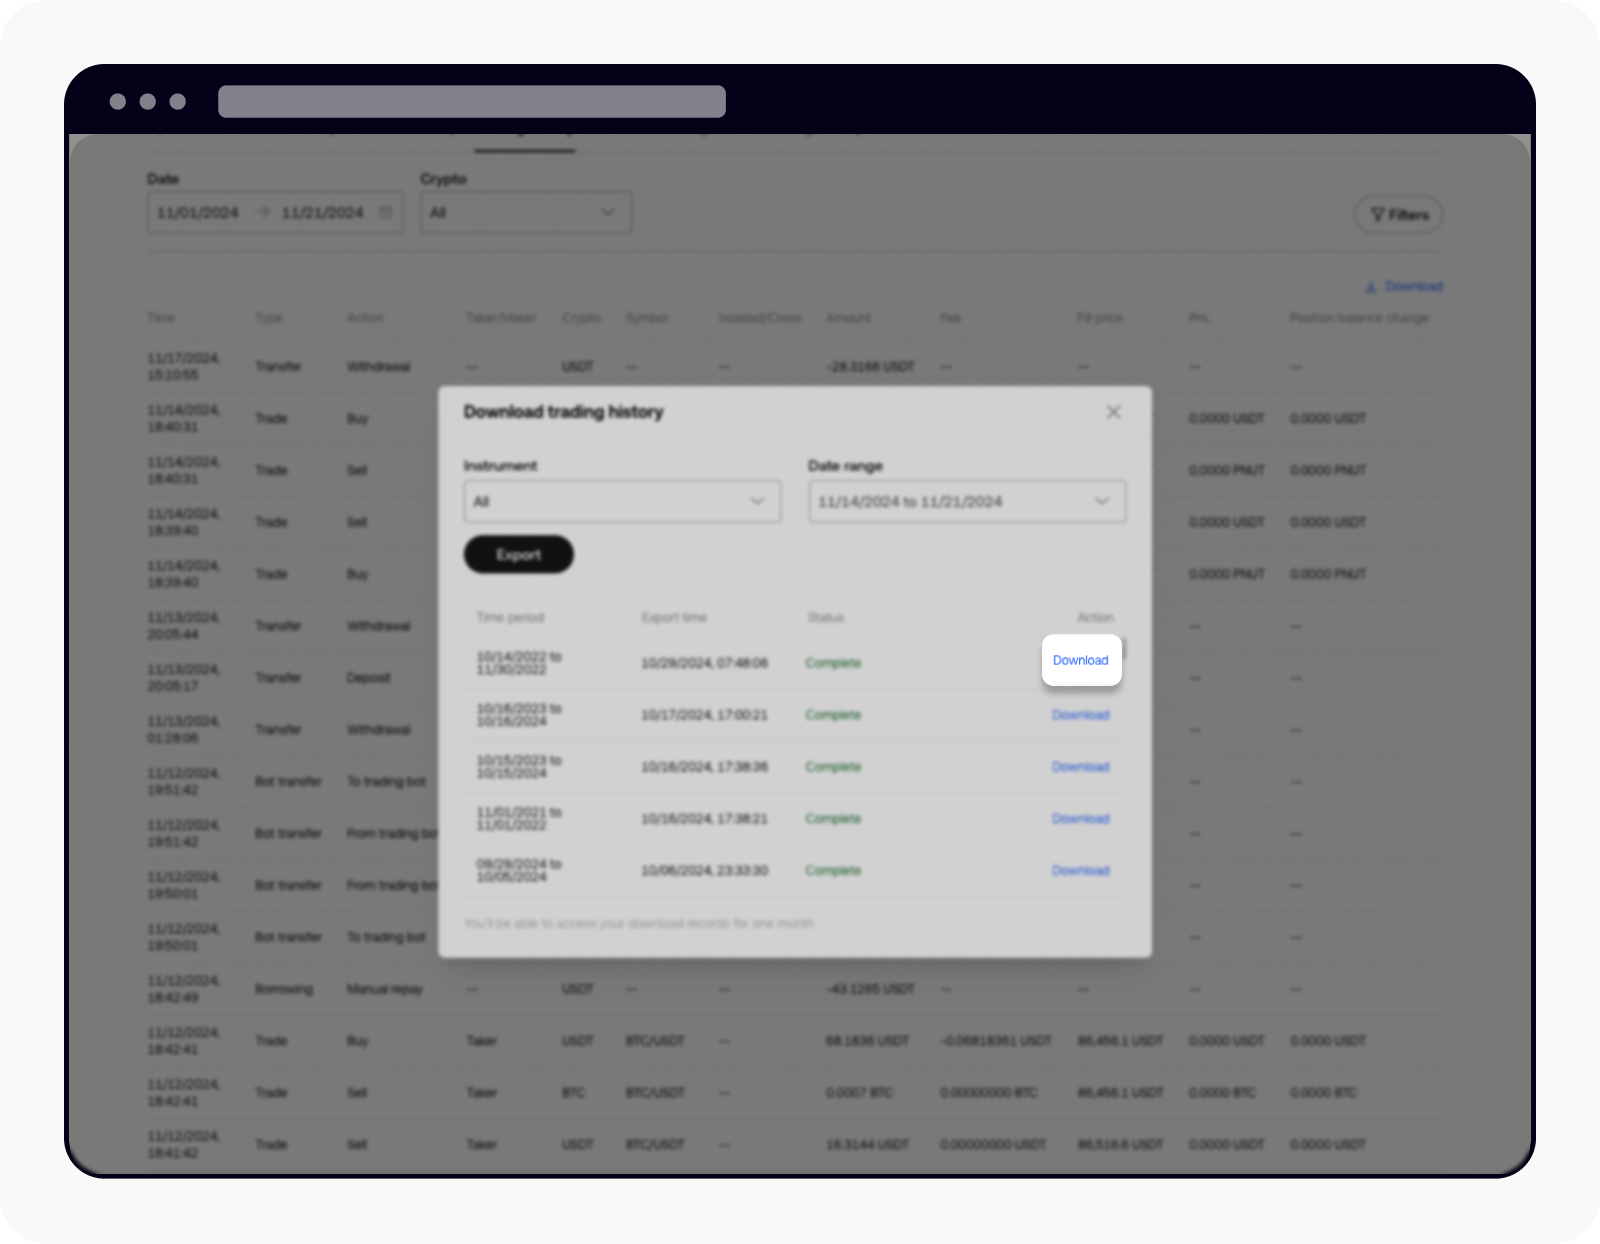
Task: Click the 11/17/2024 15:10:55 time cell
Action: [x=184, y=367]
